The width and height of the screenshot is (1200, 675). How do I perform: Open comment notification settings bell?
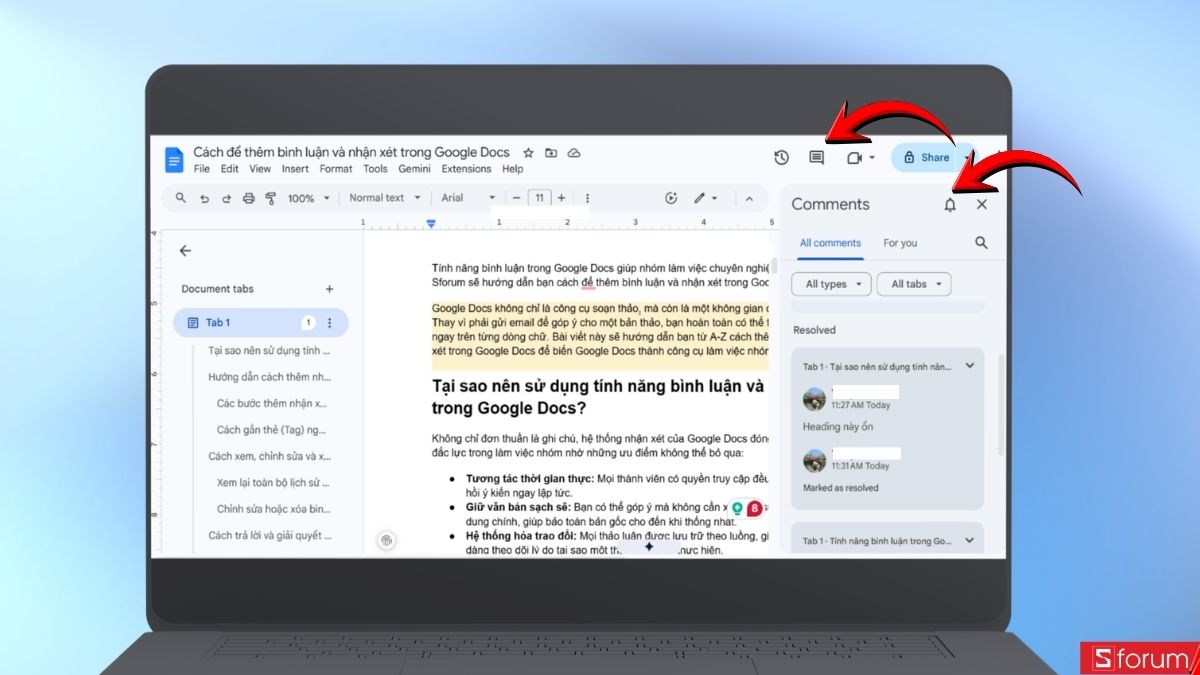pyautogui.click(x=950, y=204)
